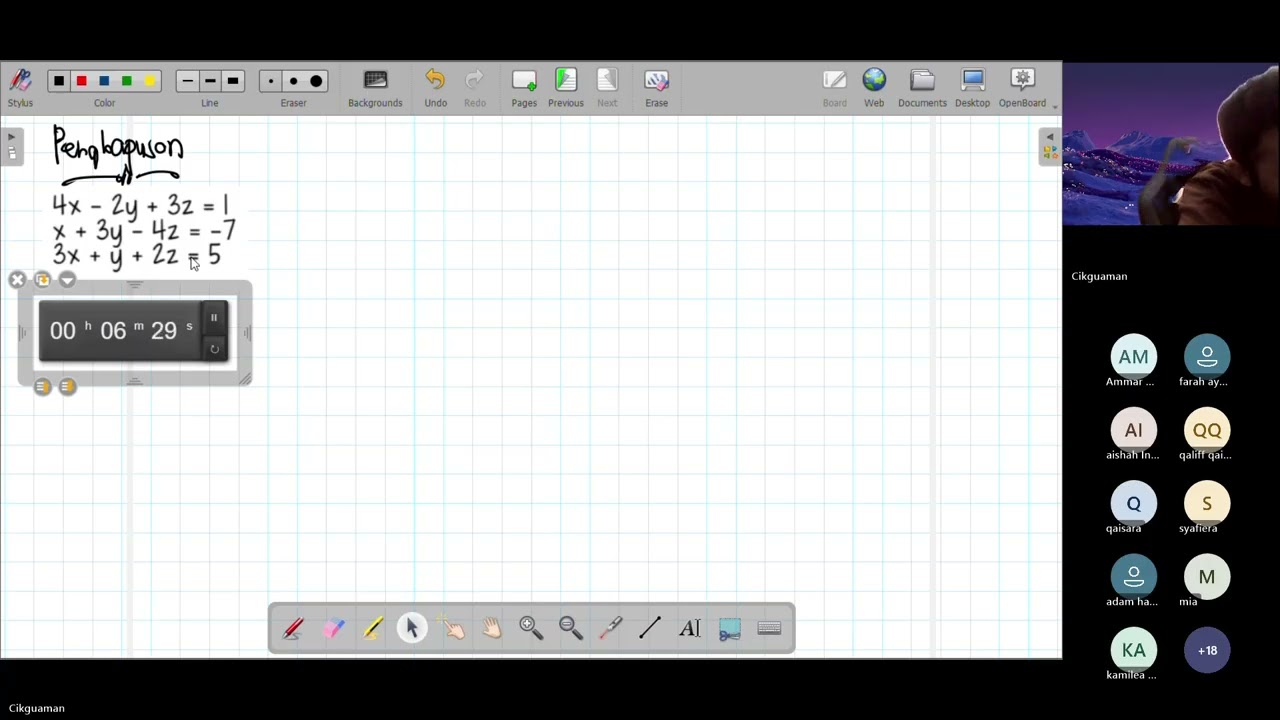This screenshot has width=1280, height=720.
Task: Click first layer order button below stopwatch
Action: [x=42, y=387]
